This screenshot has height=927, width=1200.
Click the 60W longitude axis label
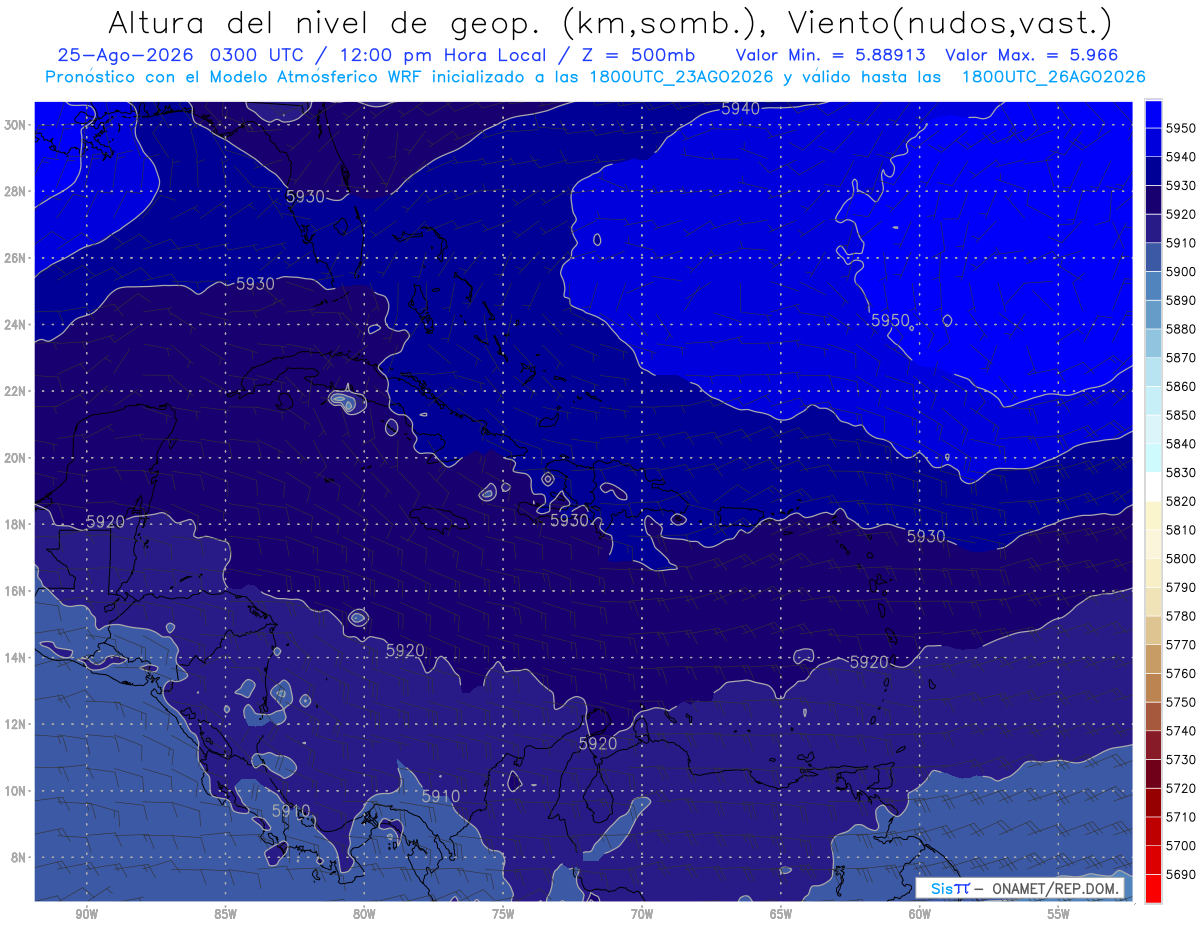(920, 914)
